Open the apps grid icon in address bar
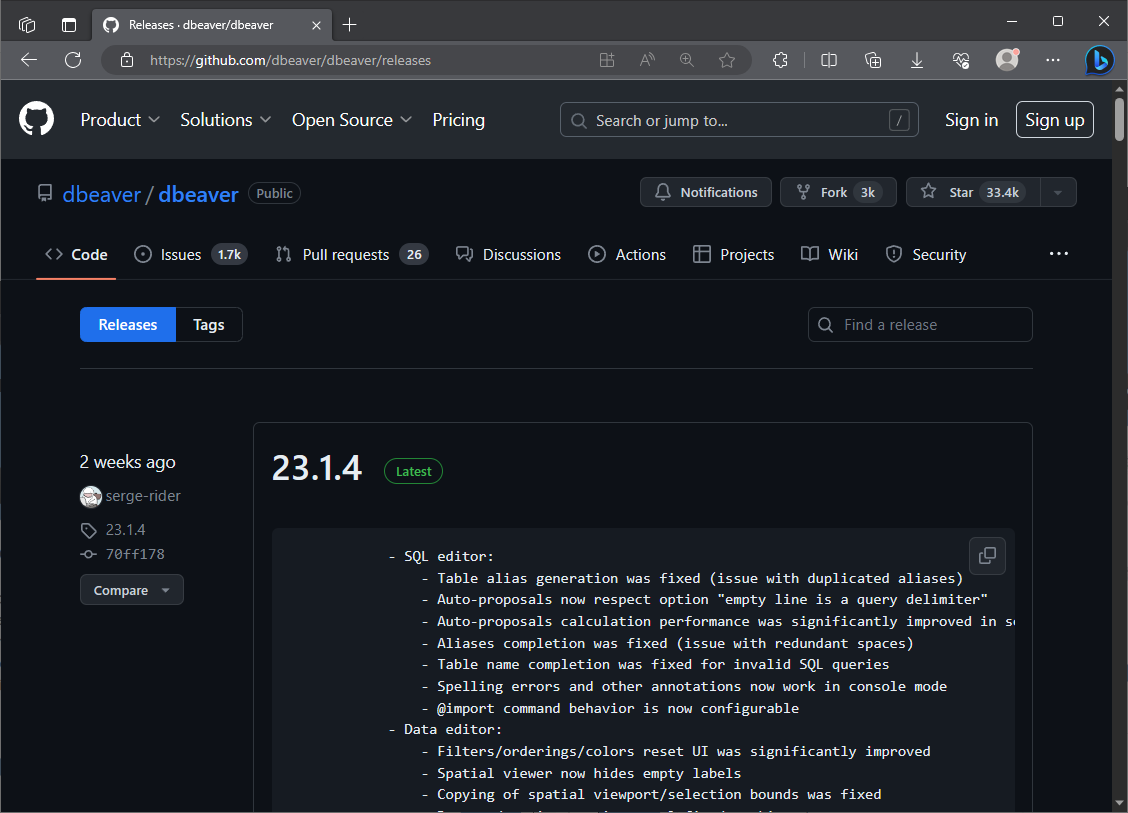 click(x=607, y=60)
